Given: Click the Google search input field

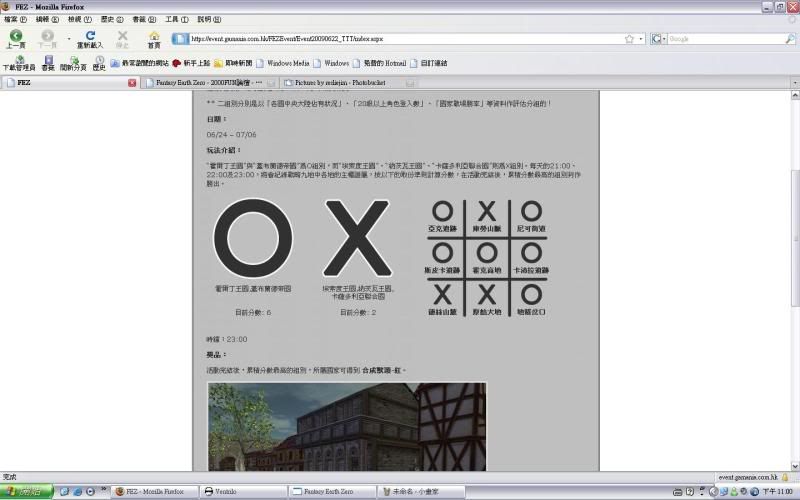Looking at the screenshot, I should point(720,39).
